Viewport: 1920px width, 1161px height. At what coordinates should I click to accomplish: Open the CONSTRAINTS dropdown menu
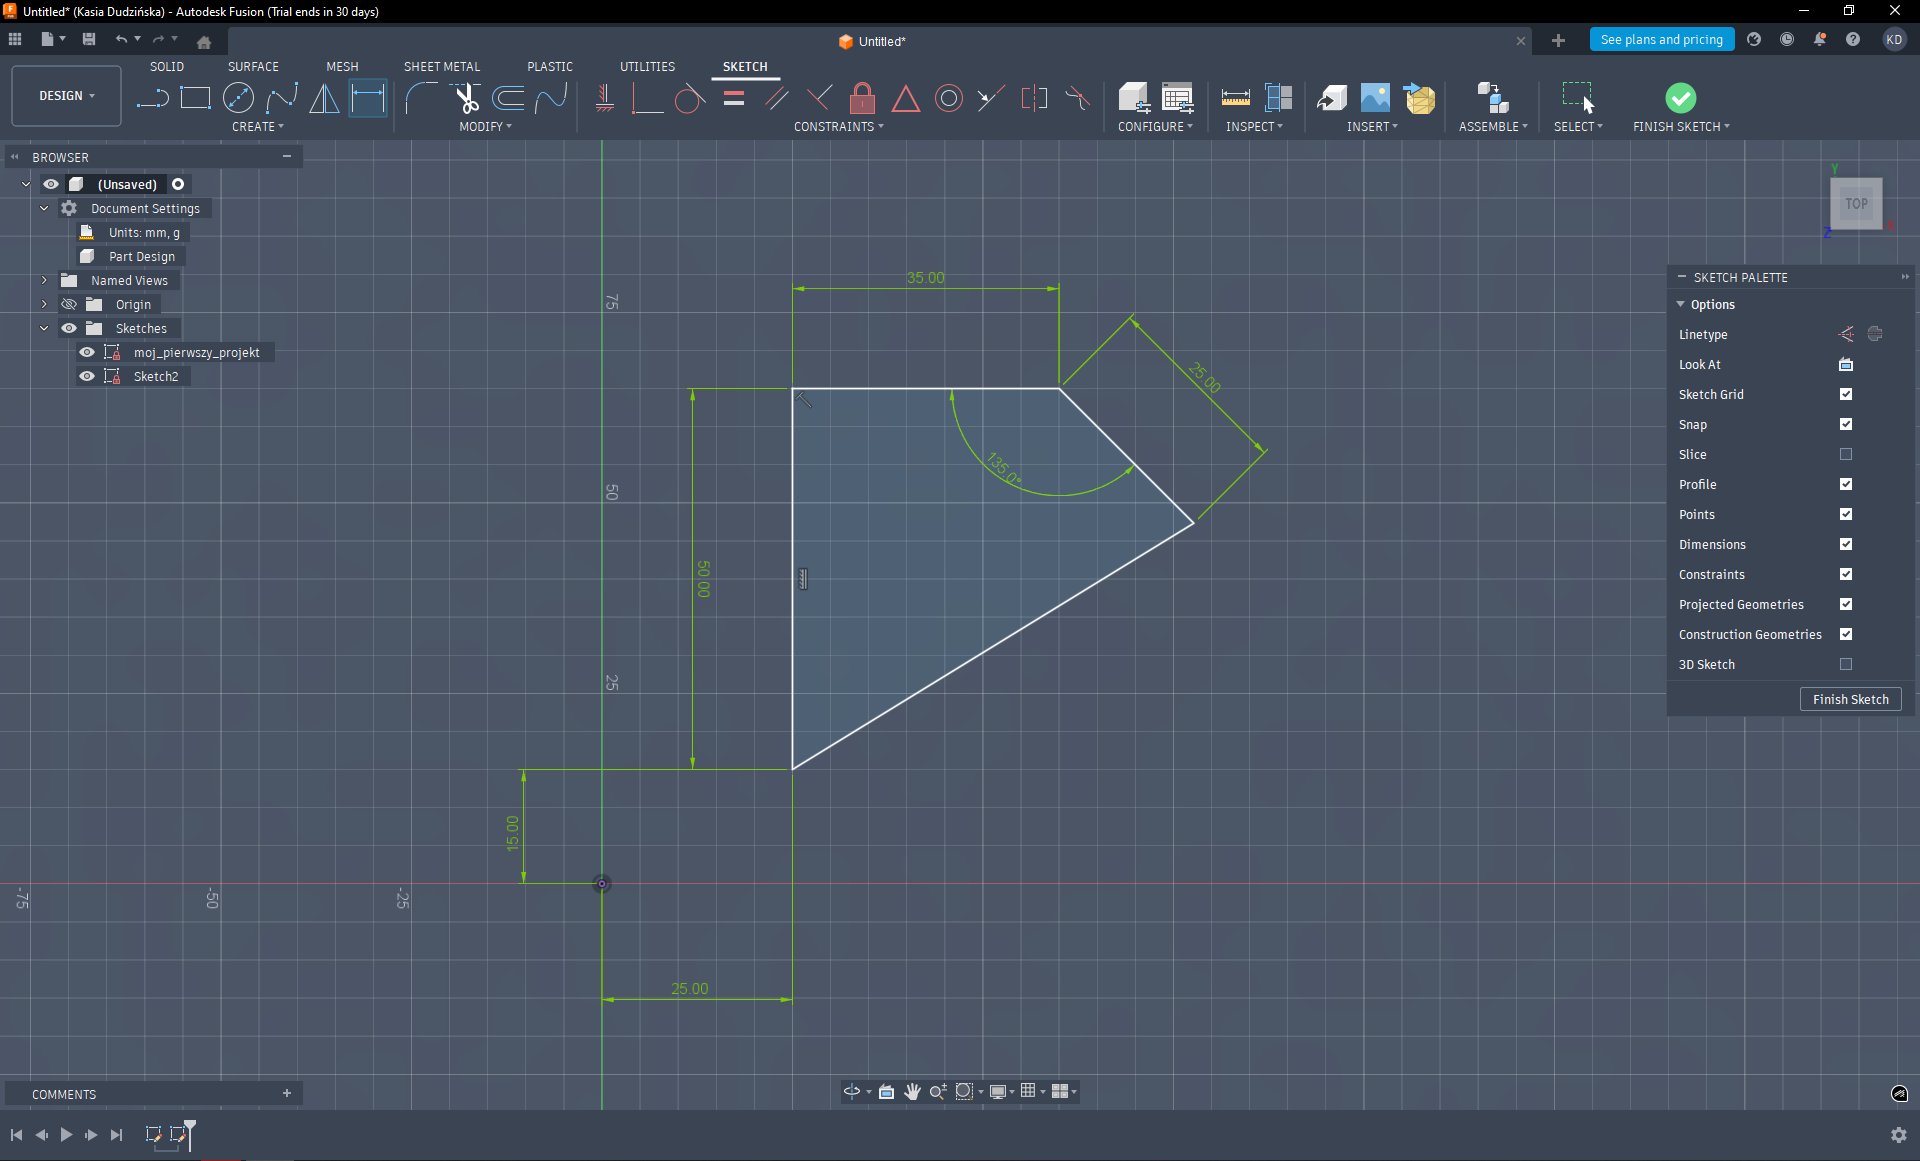pos(838,127)
